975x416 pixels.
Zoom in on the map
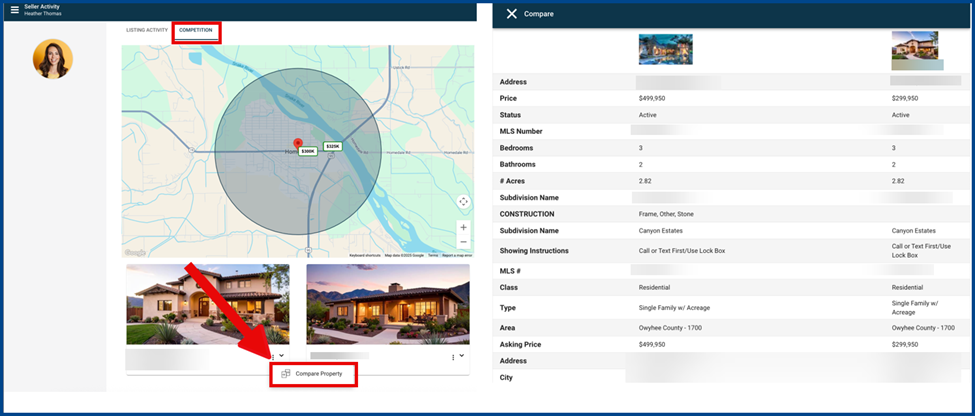[463, 228]
